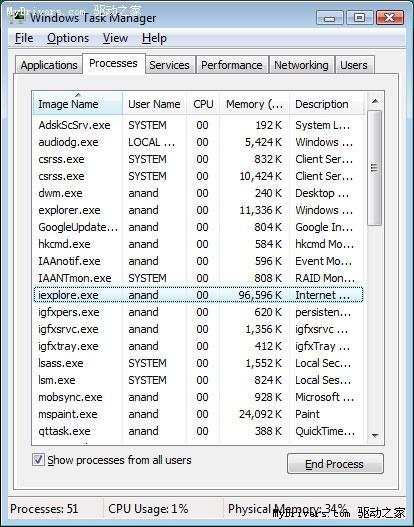Screen dimensions: 414x527
Task: Click the Task Manager title bar icon
Action: click(x=17, y=16)
